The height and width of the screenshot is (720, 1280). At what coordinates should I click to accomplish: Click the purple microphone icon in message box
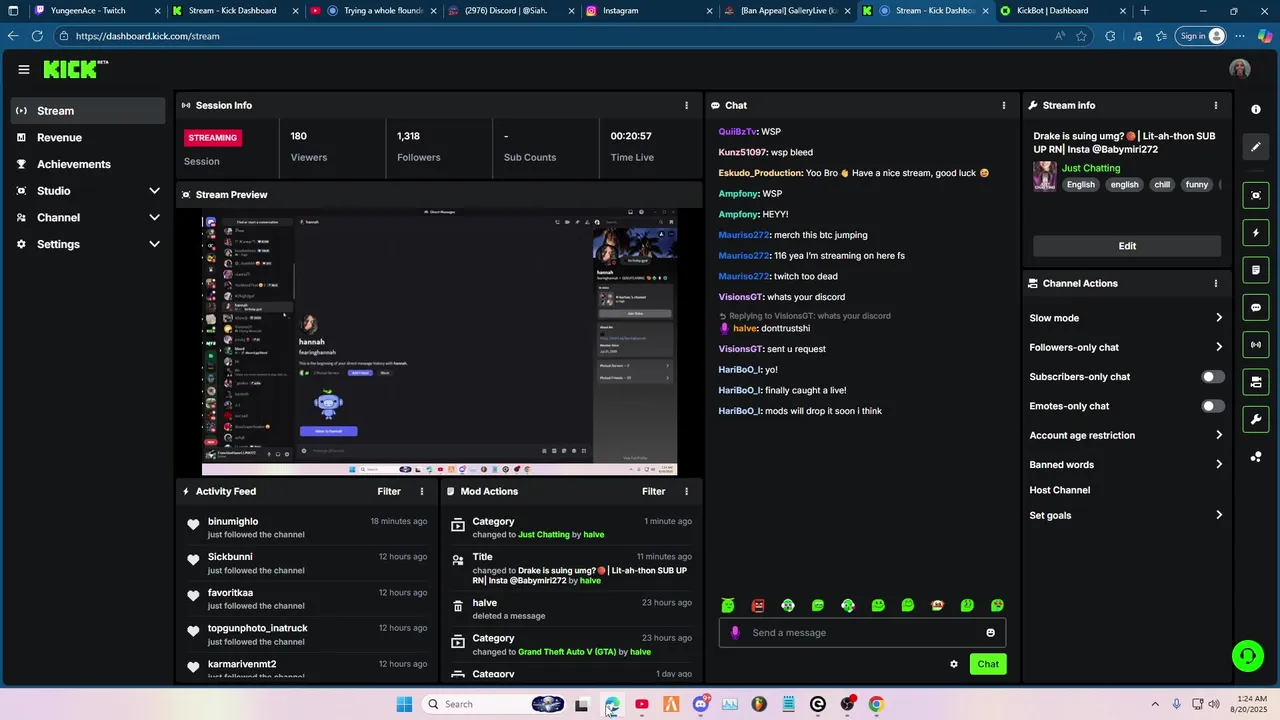coord(735,632)
